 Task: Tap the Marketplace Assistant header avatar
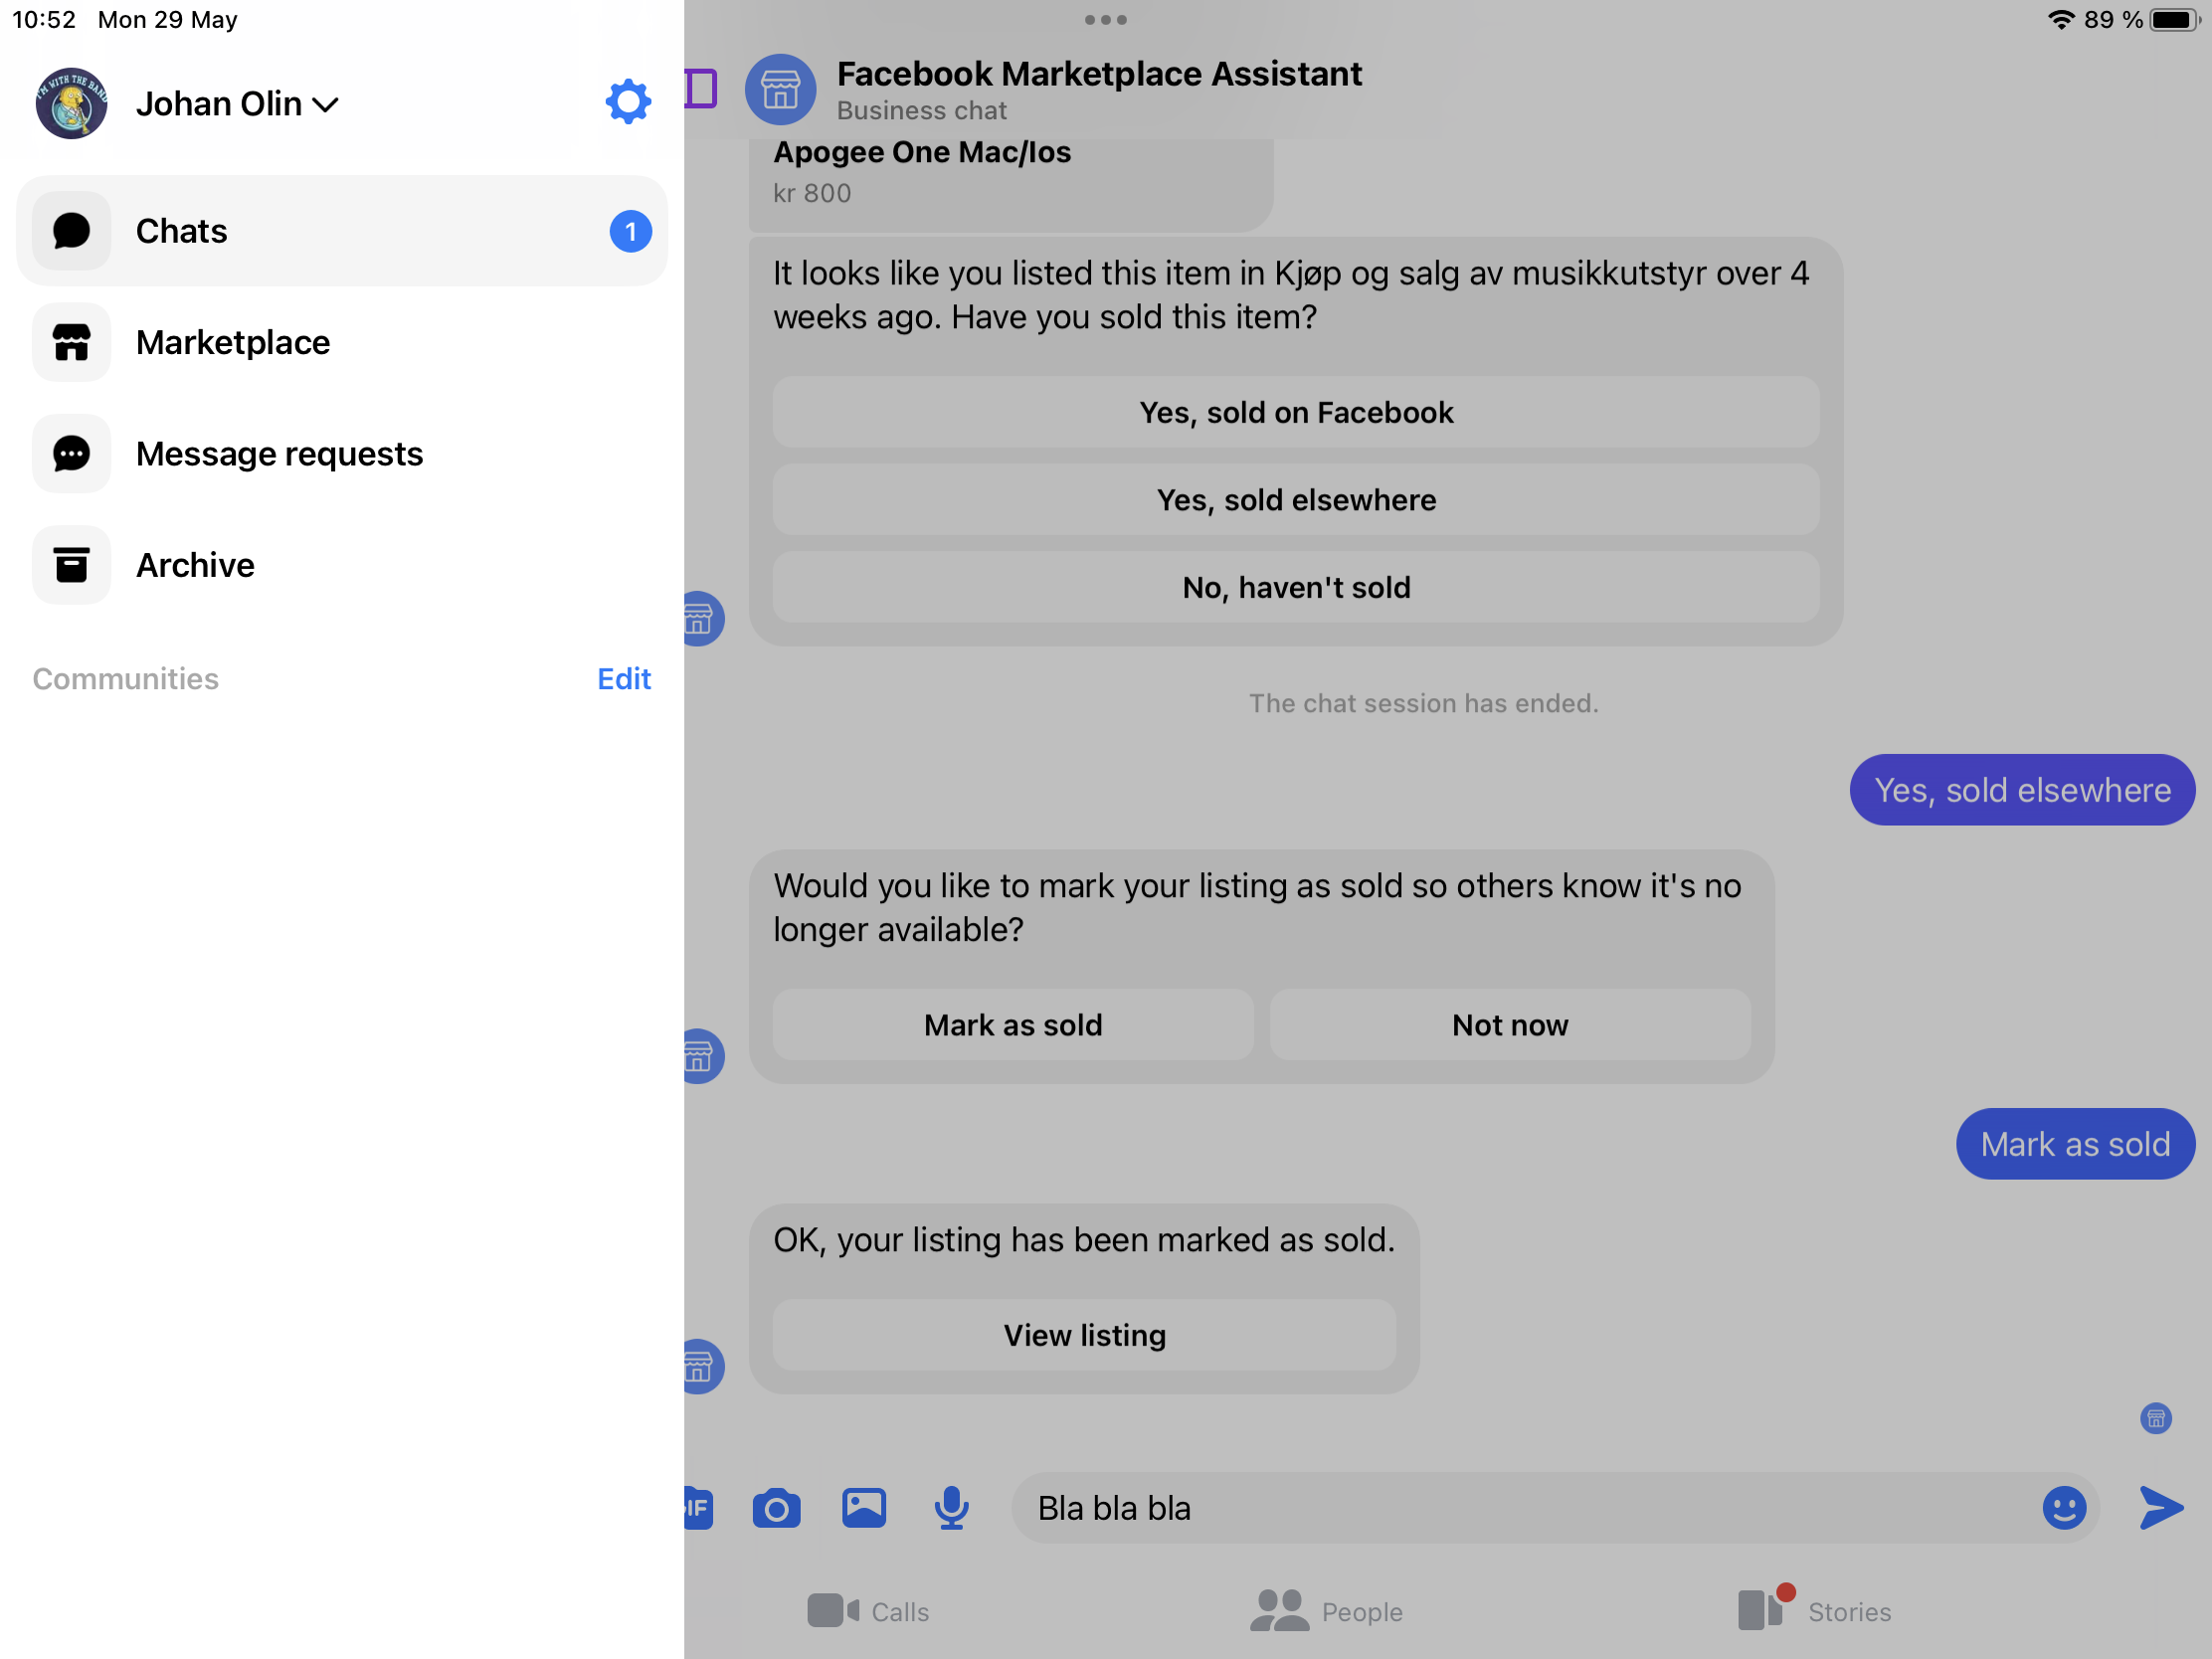pos(780,90)
